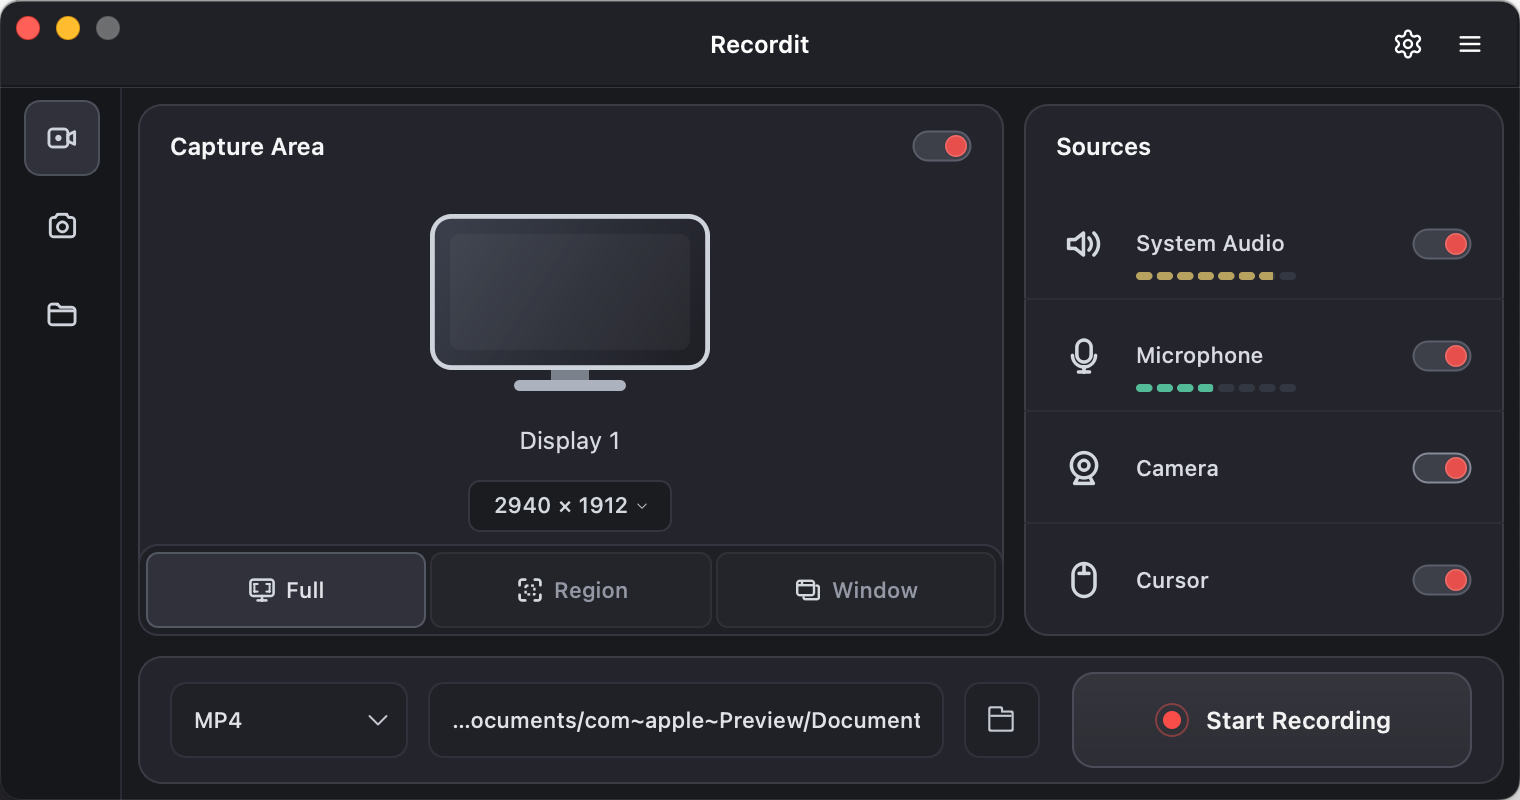Viewport: 1520px width, 800px height.
Task: Disable Cursor capture toggle
Action: 1441,580
